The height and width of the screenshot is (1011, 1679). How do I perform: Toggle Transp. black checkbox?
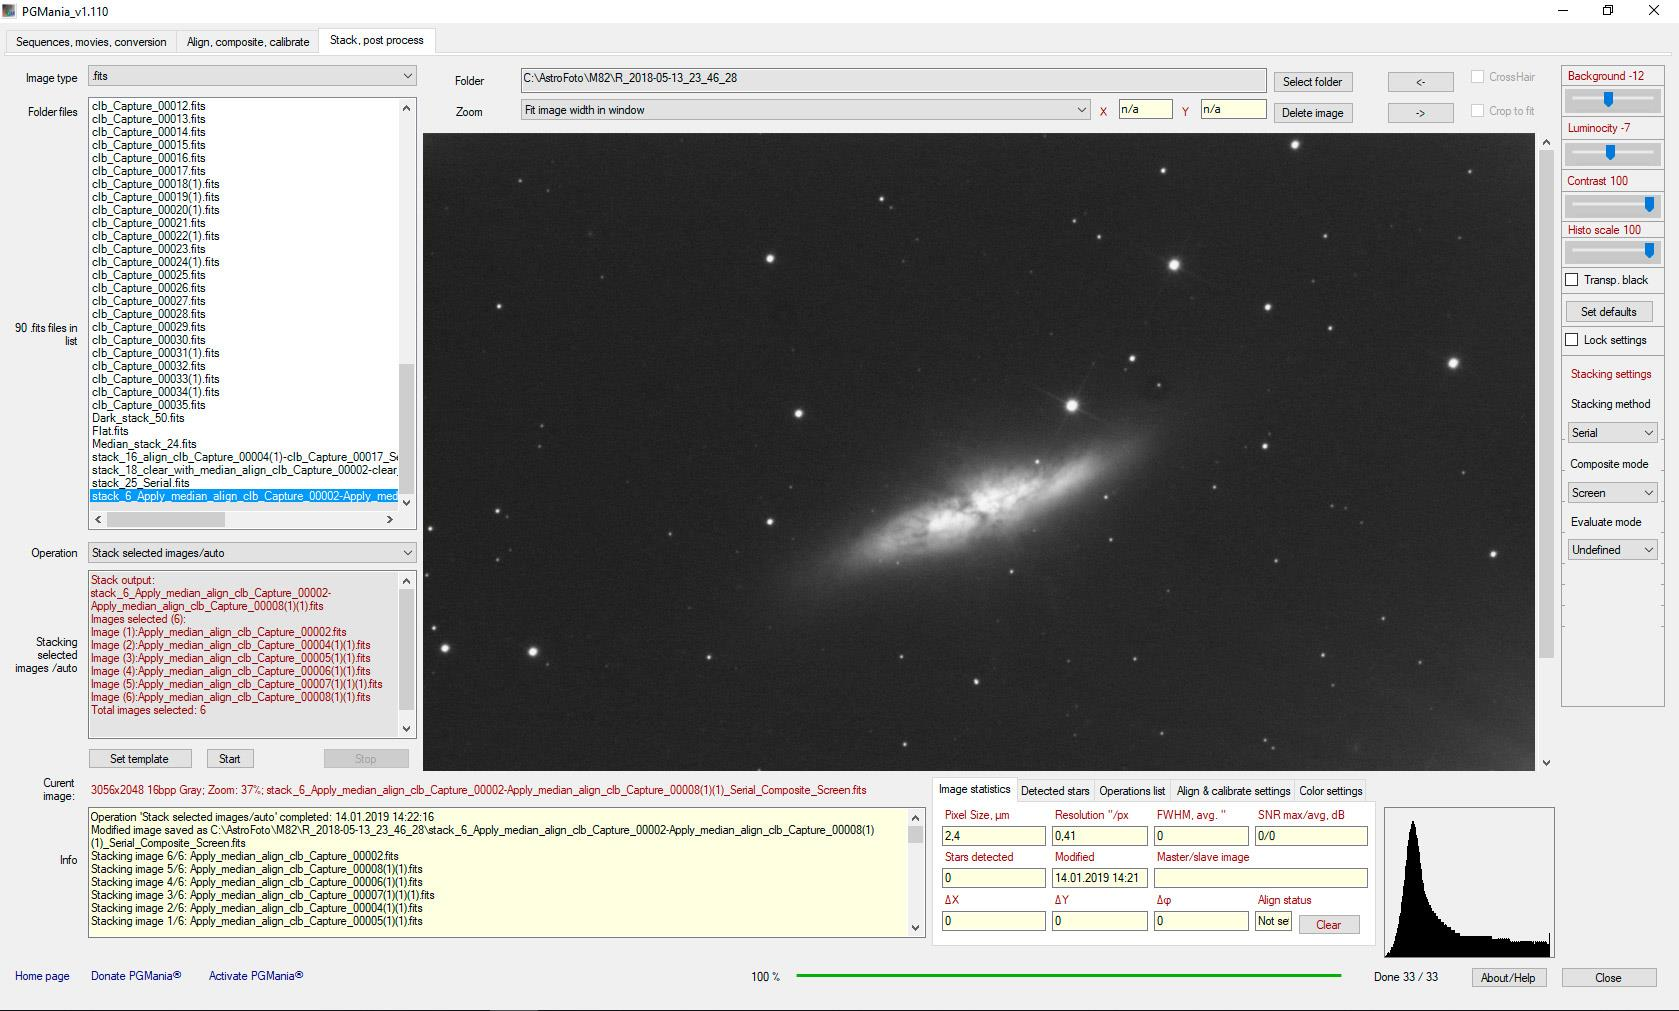tap(1572, 280)
